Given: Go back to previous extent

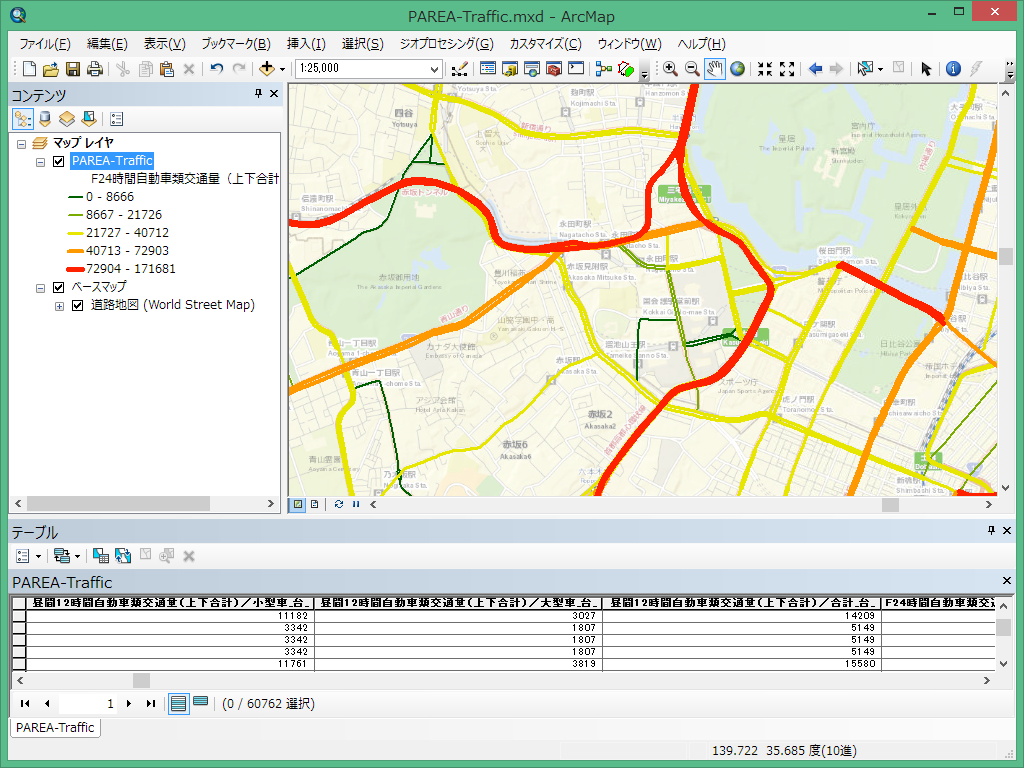Looking at the screenshot, I should coord(815,69).
